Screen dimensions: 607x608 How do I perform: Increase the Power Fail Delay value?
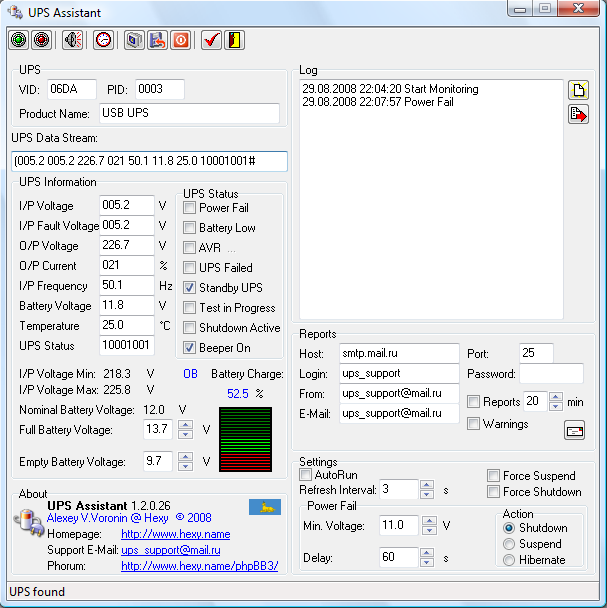pyautogui.click(x=427, y=553)
